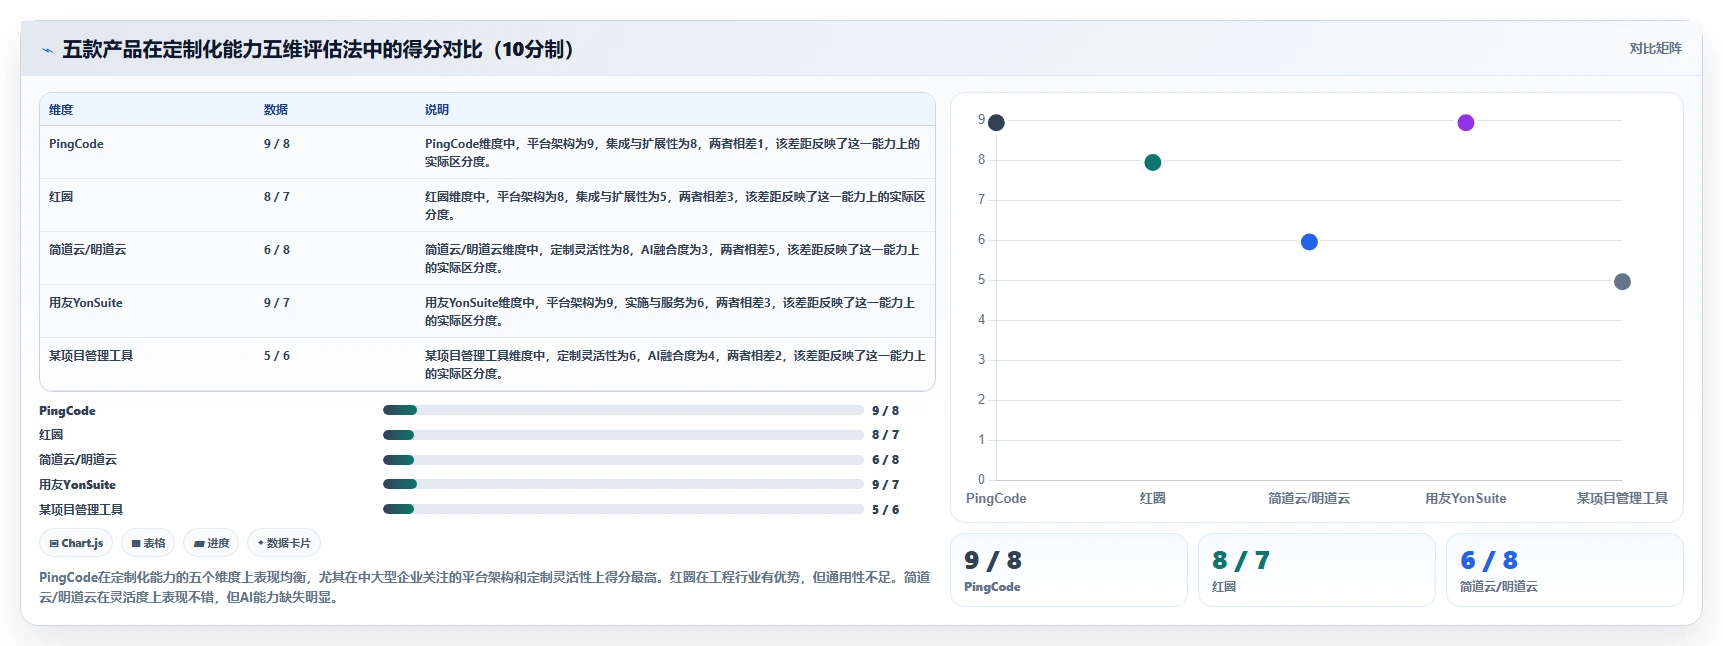
Task: Click the 9 / 7 value in 用友YonSuite table row
Action: point(277,303)
